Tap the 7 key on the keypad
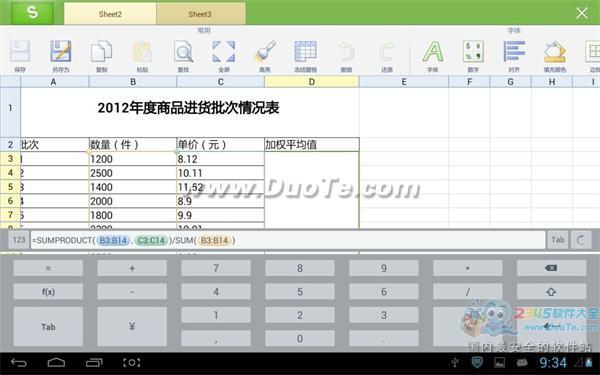This screenshot has width=600, height=375. [216, 268]
